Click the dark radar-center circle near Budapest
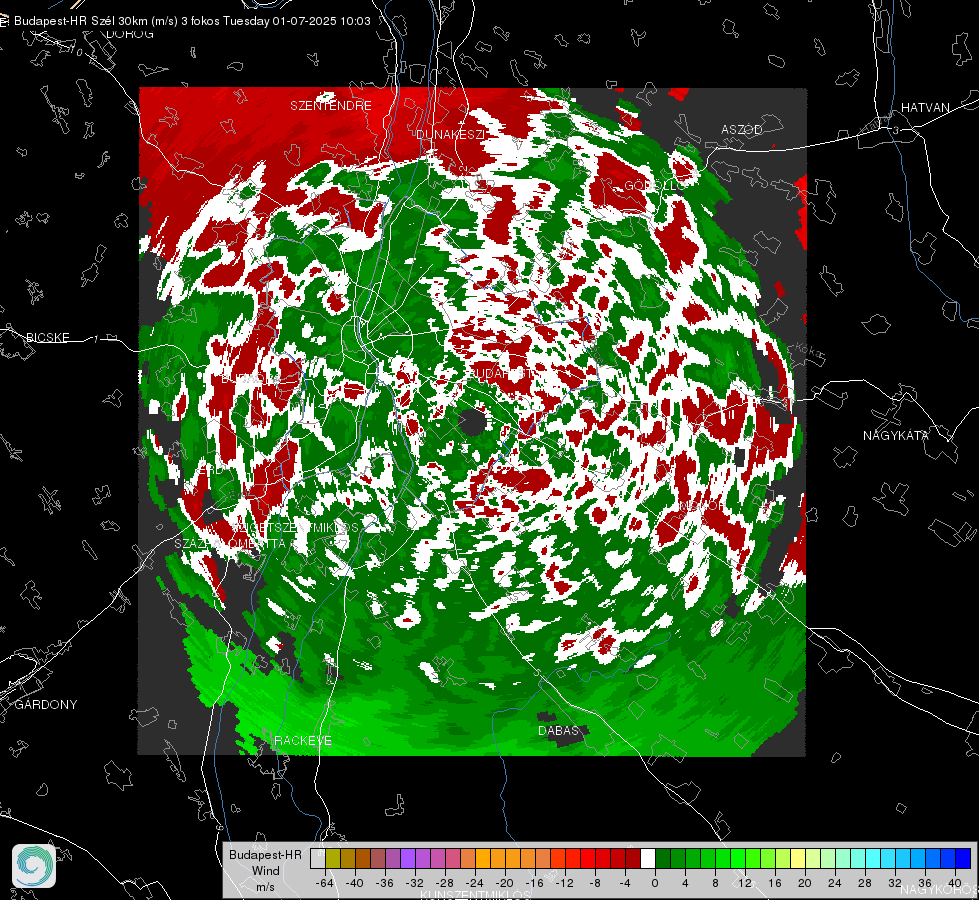Viewport: 979px width, 900px height. pos(472,423)
